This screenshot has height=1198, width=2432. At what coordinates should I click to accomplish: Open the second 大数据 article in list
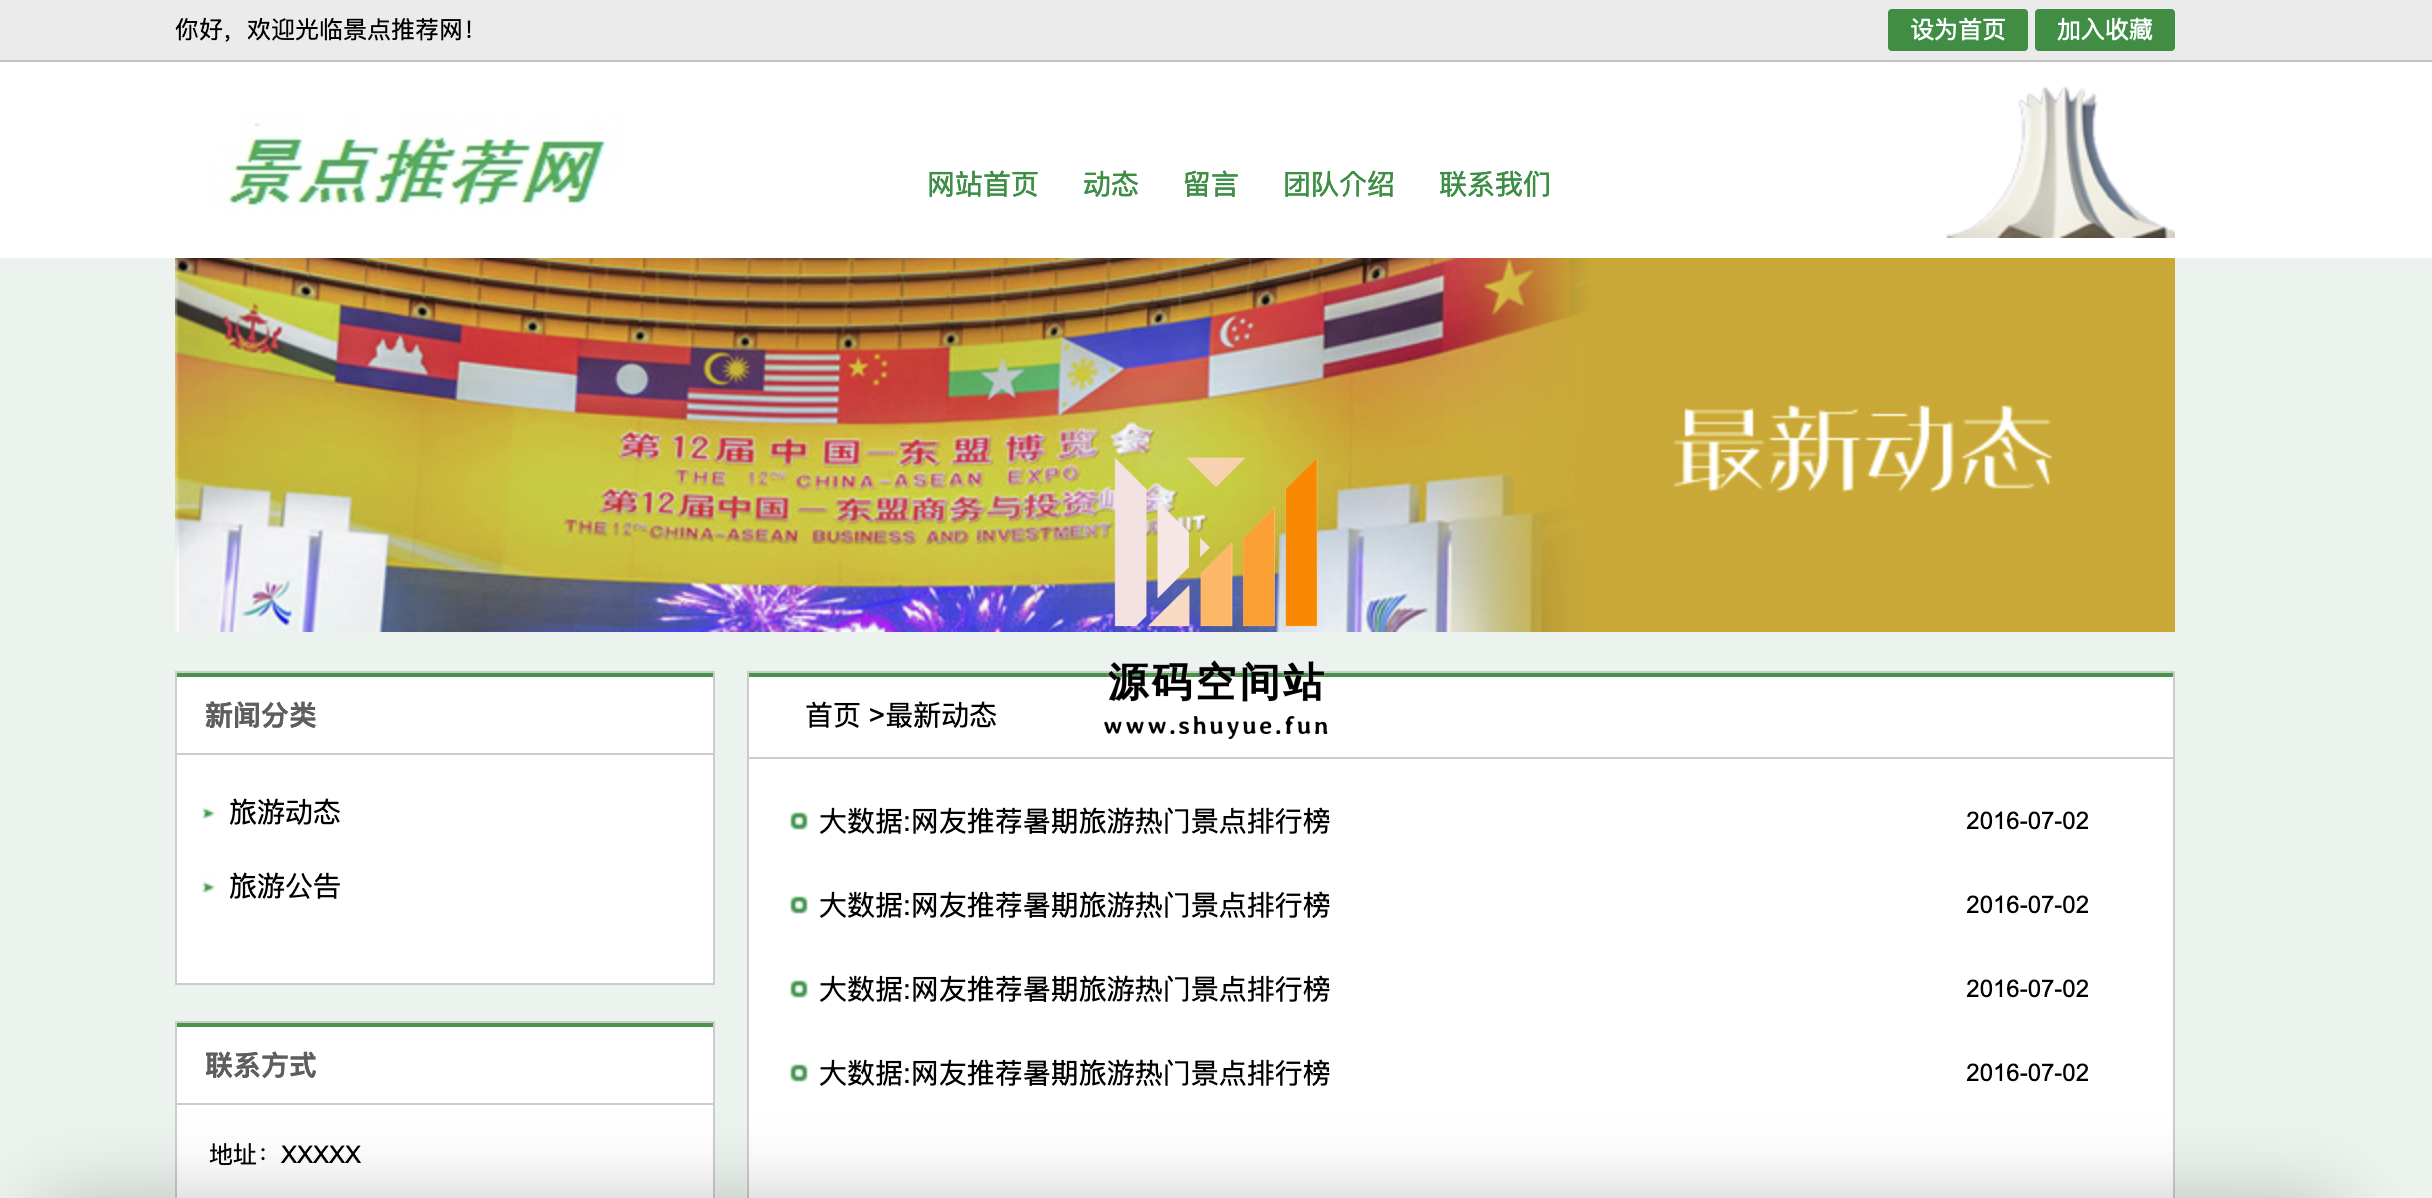click(x=1074, y=905)
